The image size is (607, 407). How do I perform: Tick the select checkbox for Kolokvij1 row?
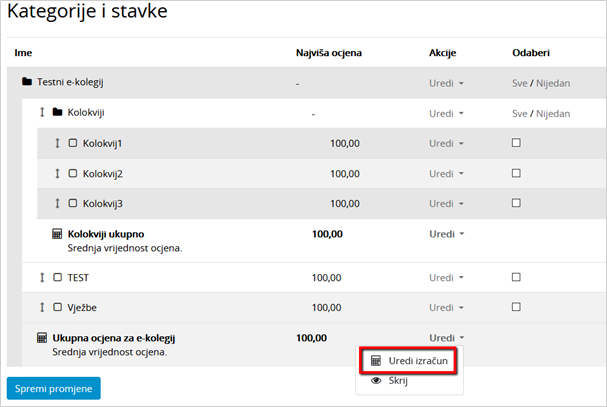pos(516,143)
